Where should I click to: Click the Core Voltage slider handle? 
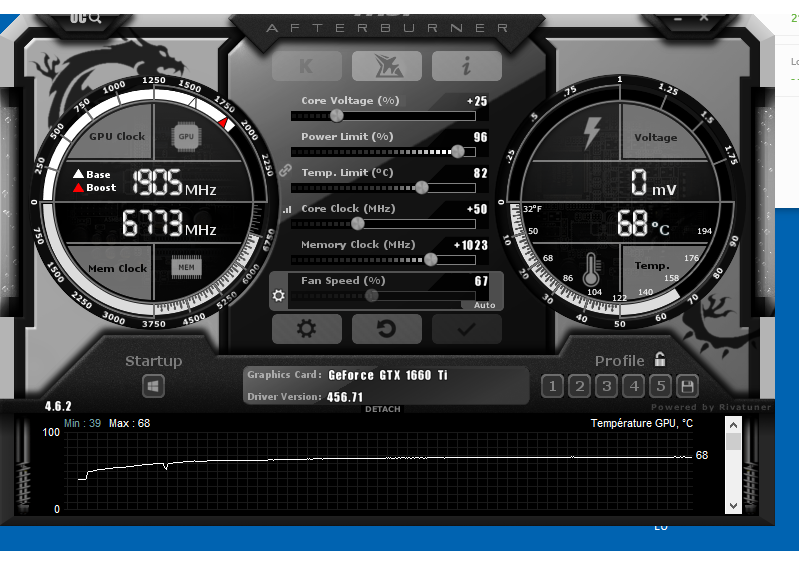(x=336, y=116)
